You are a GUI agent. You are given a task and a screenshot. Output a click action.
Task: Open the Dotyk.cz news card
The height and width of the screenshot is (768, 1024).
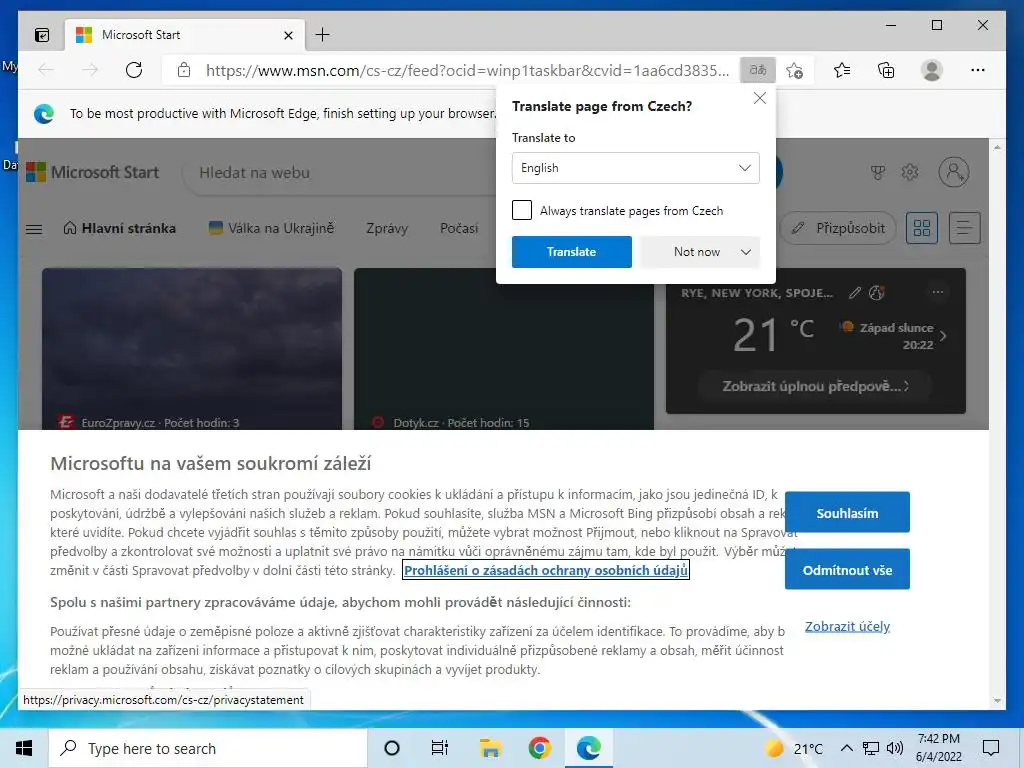point(504,349)
